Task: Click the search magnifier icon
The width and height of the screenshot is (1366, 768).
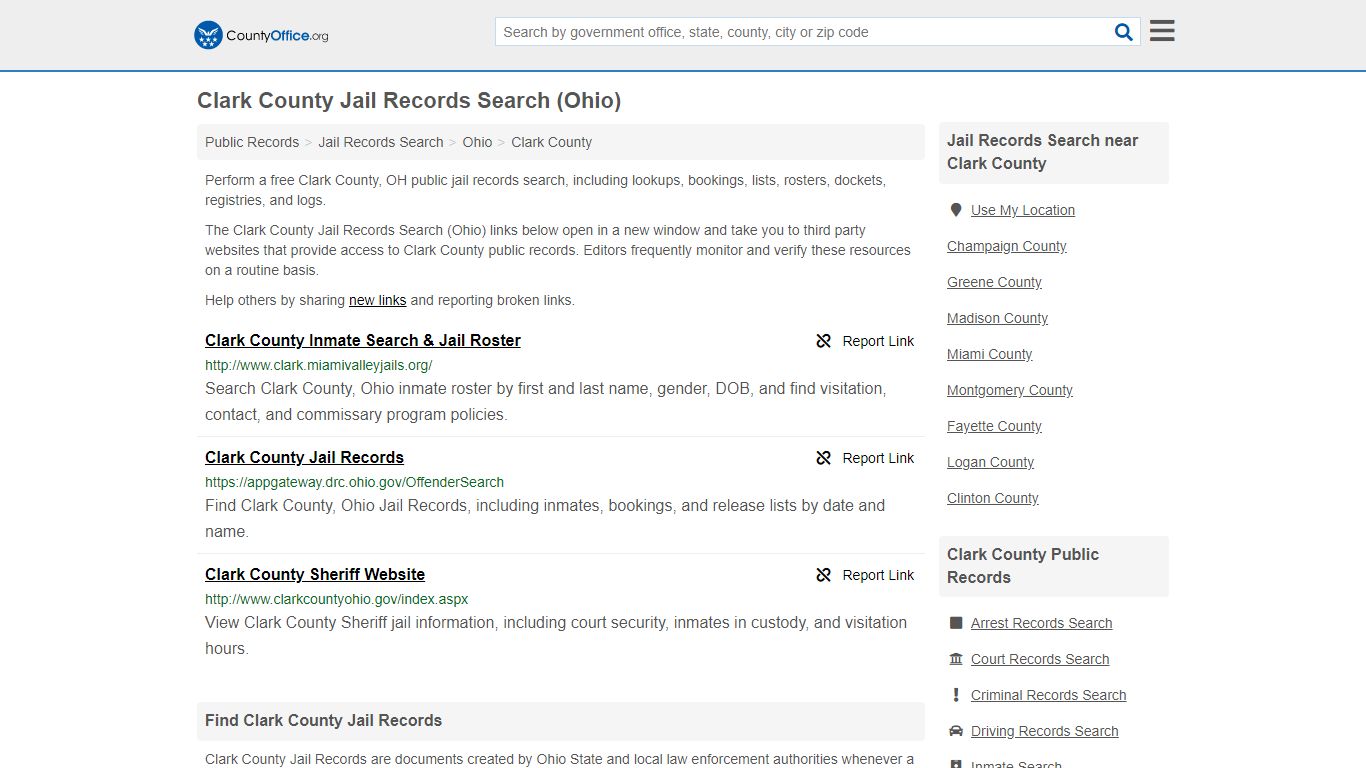Action: coord(1124,32)
